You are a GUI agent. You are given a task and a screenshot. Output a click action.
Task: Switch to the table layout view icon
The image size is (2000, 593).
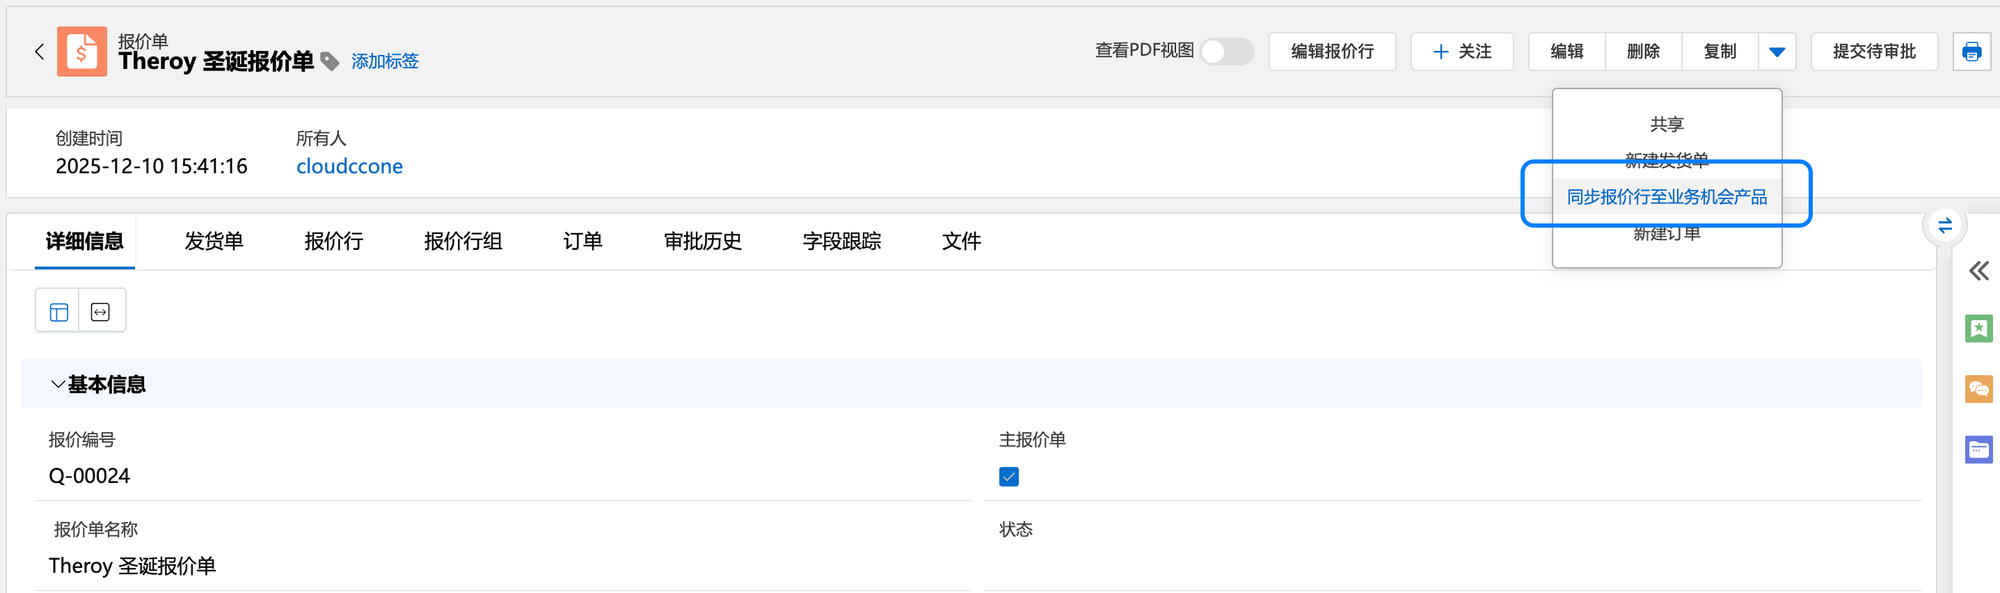point(59,312)
